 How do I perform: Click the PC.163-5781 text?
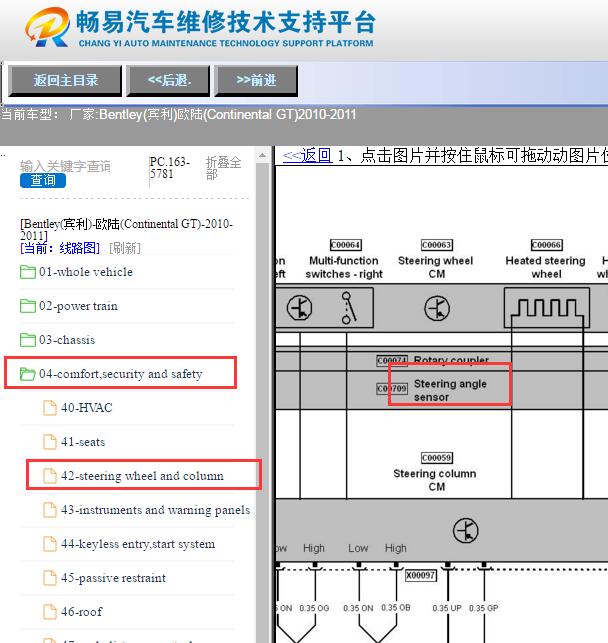169,168
